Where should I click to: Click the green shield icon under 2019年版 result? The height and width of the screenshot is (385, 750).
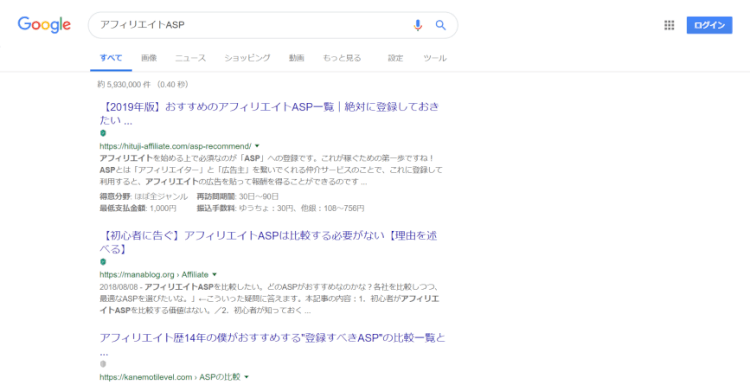coord(103,133)
